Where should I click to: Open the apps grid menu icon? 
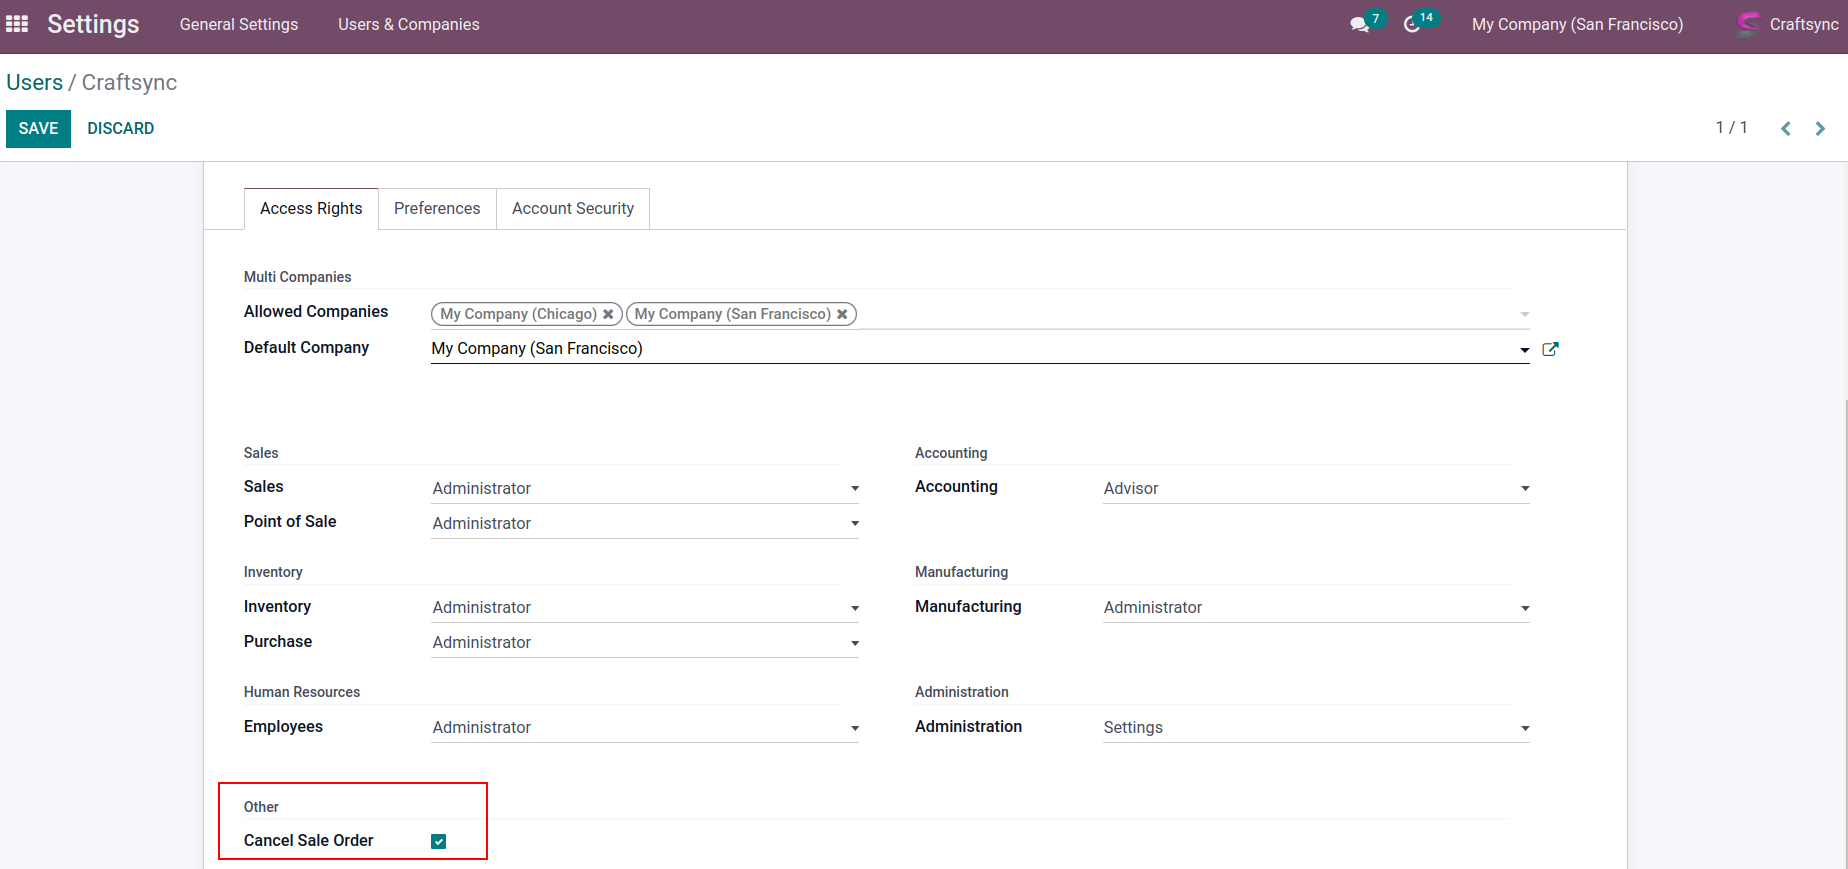click(17, 24)
